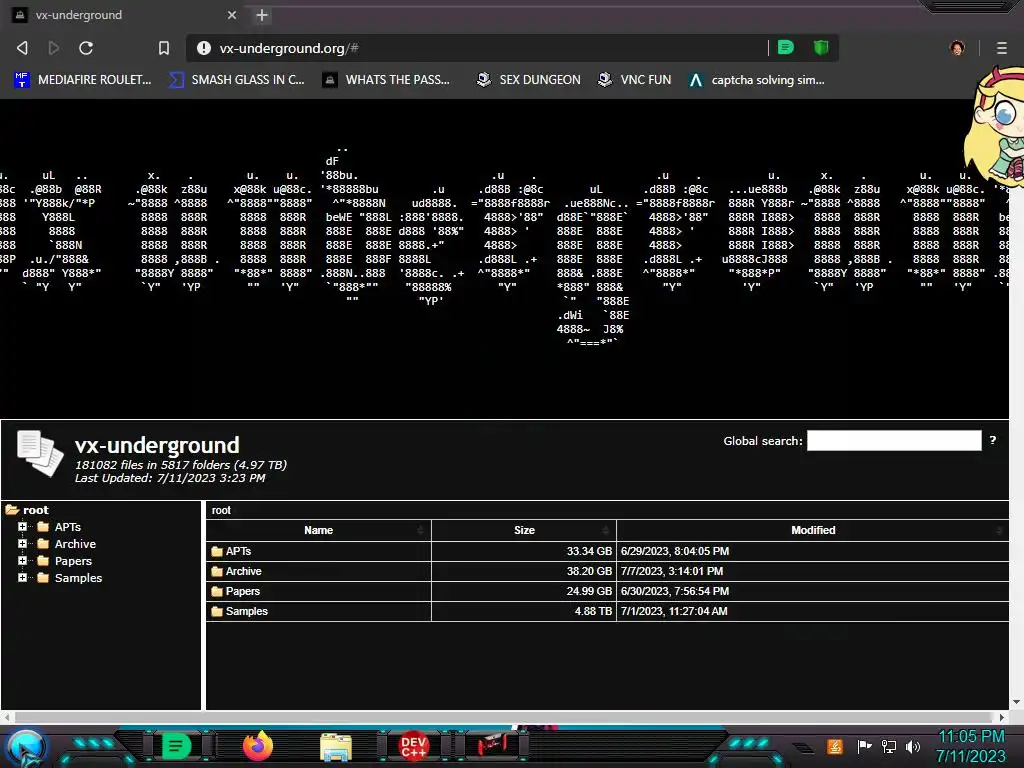The height and width of the screenshot is (768, 1024).
Task: Click the vx-underground documents logo icon
Action: [40, 453]
